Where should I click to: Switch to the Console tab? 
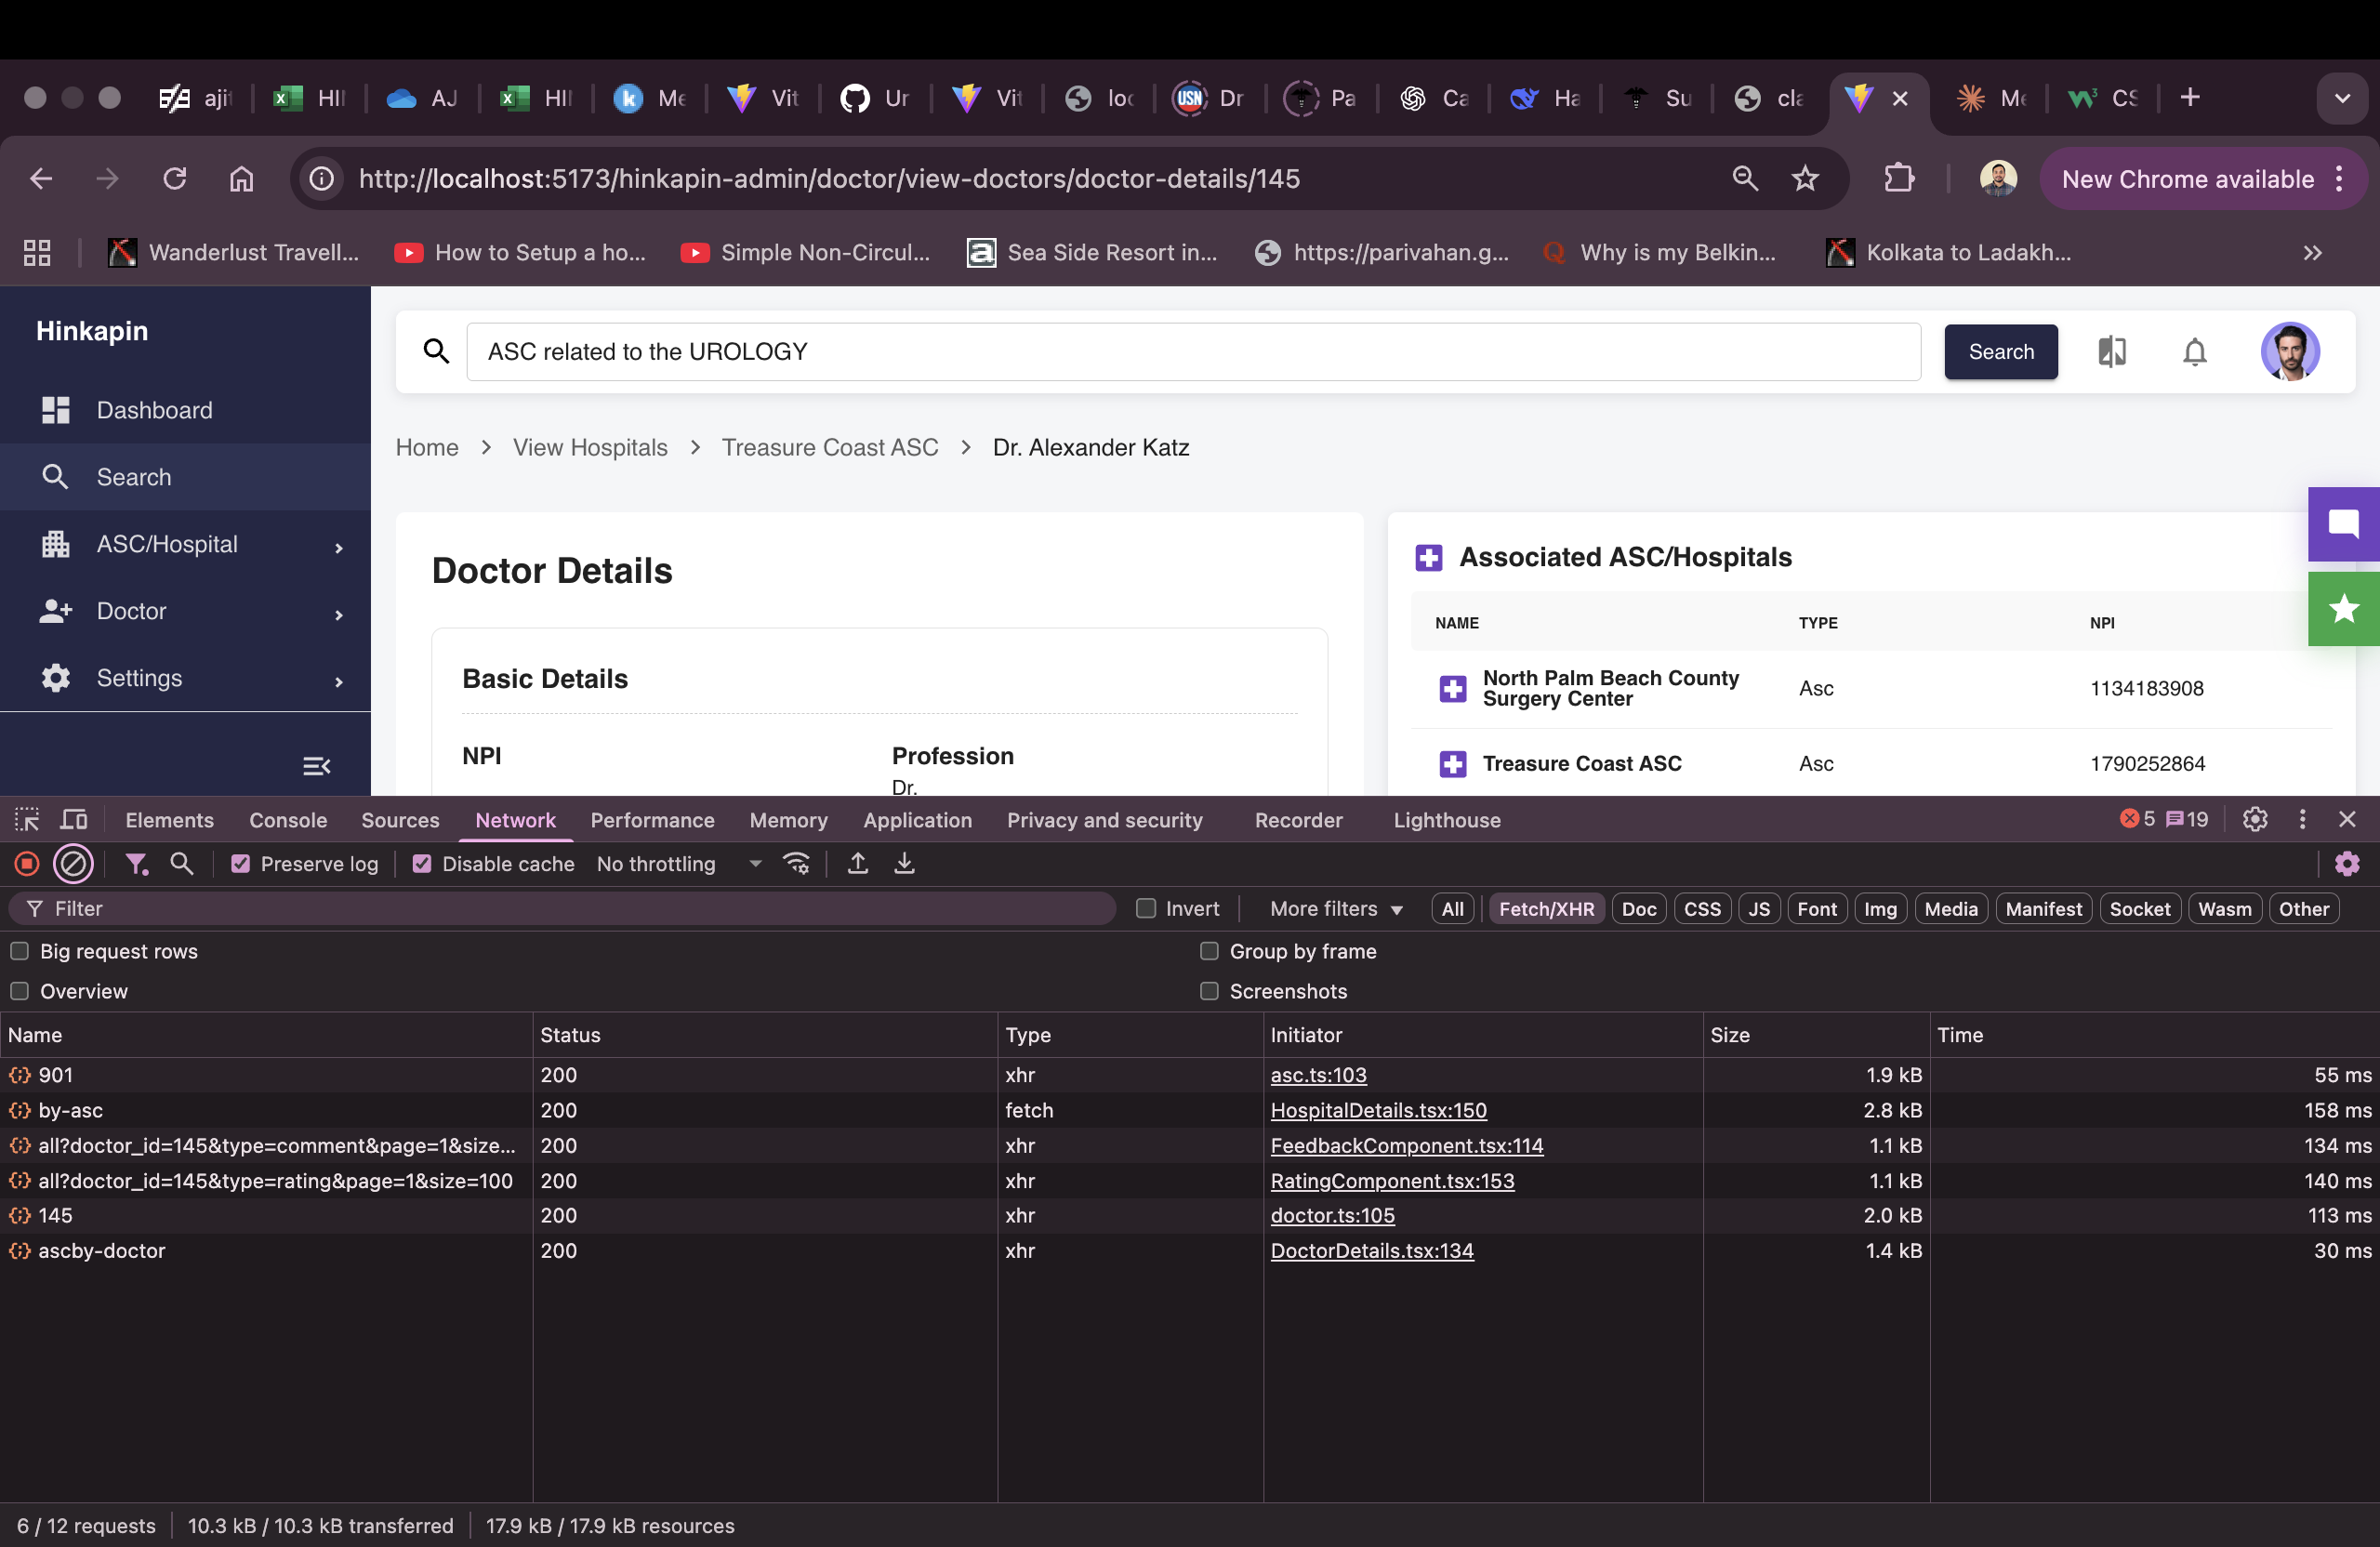pos(288,820)
